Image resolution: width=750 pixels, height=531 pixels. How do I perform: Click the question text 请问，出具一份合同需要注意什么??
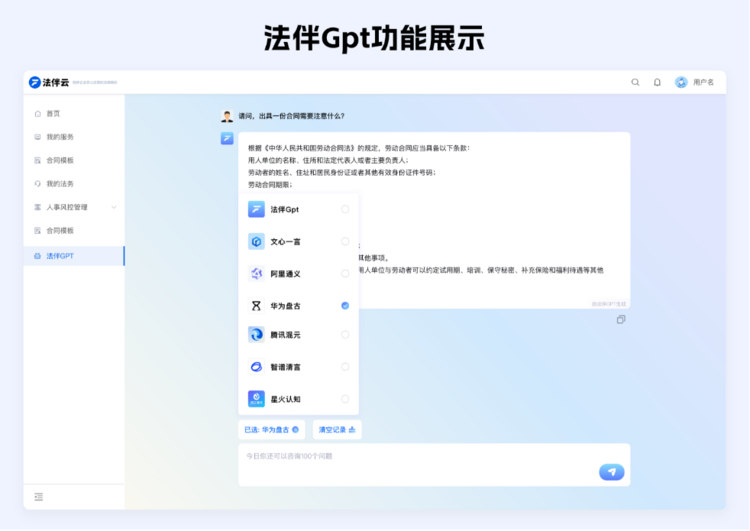[291, 116]
